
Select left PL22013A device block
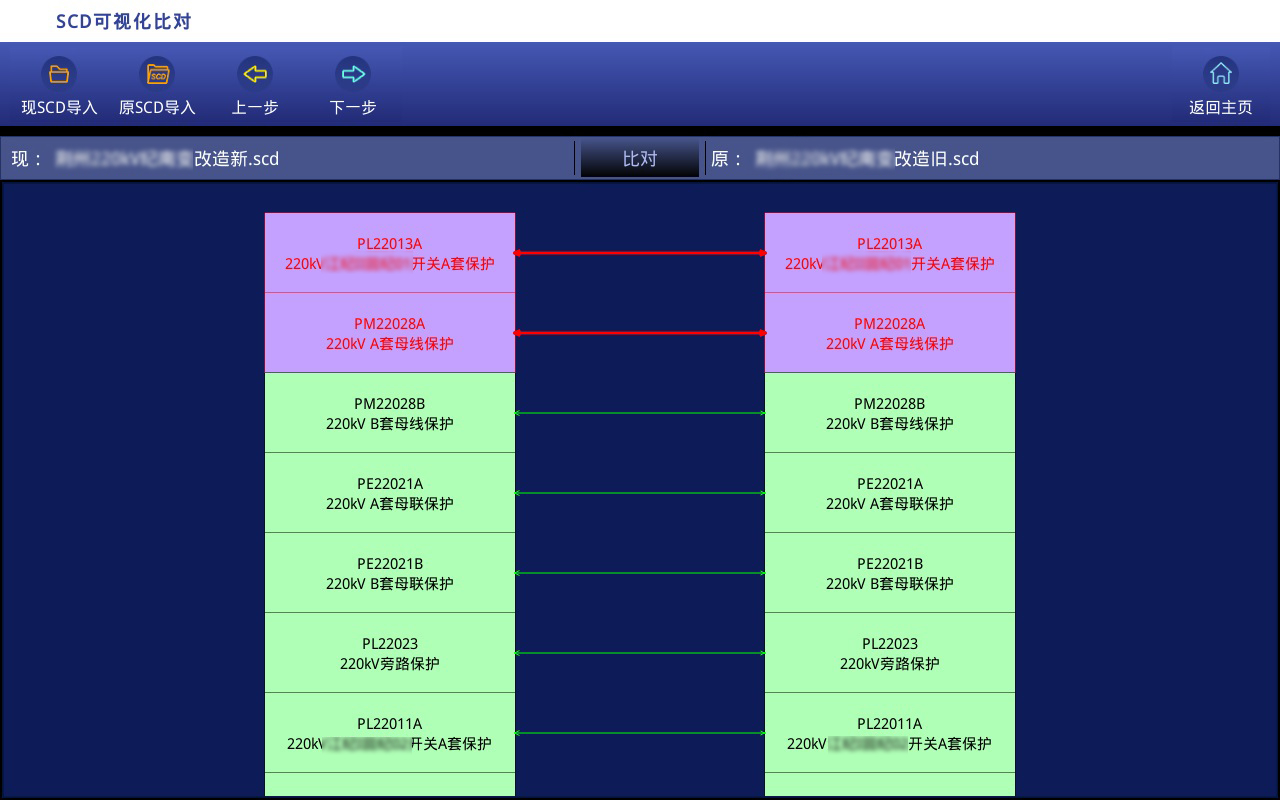(x=390, y=253)
